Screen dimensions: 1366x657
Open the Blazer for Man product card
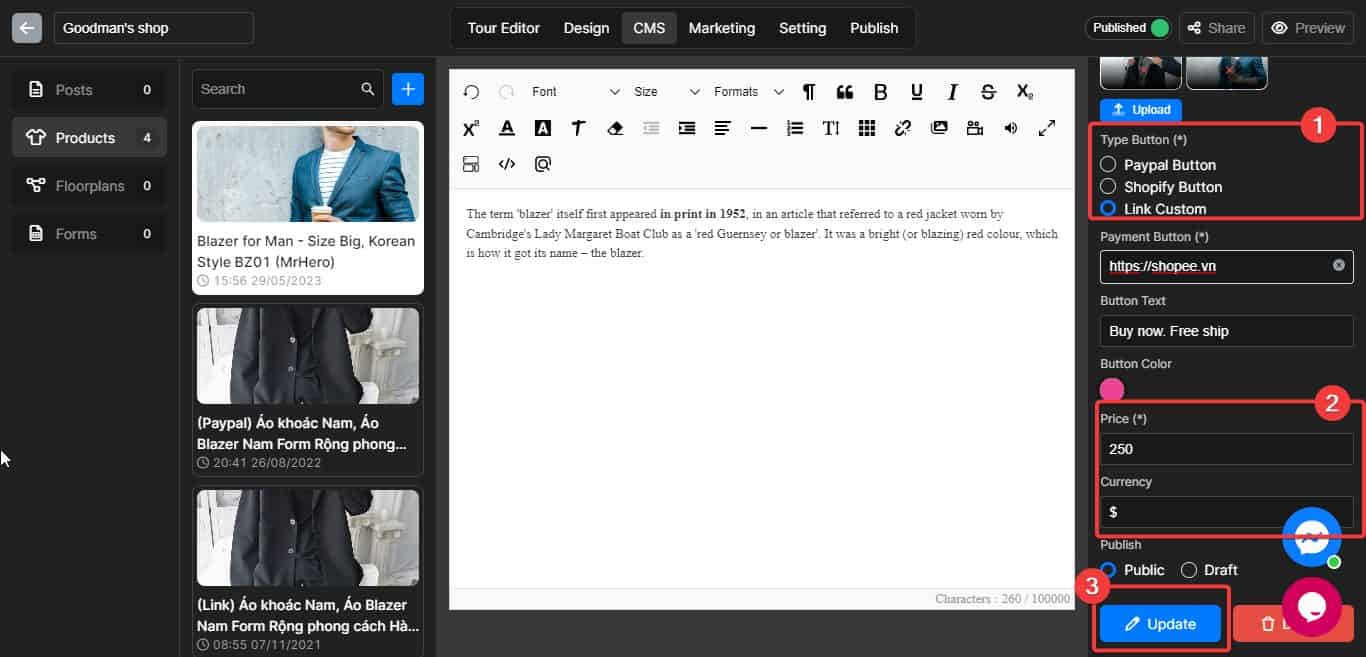tap(308, 208)
